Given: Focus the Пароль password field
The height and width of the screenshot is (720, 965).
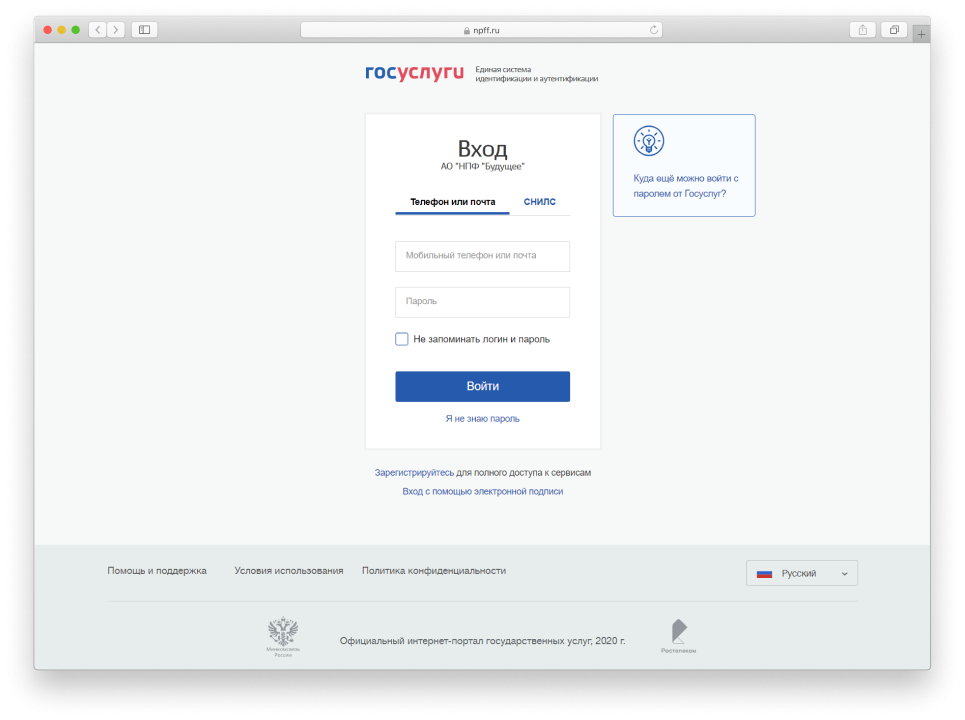Looking at the screenshot, I should point(482,302).
